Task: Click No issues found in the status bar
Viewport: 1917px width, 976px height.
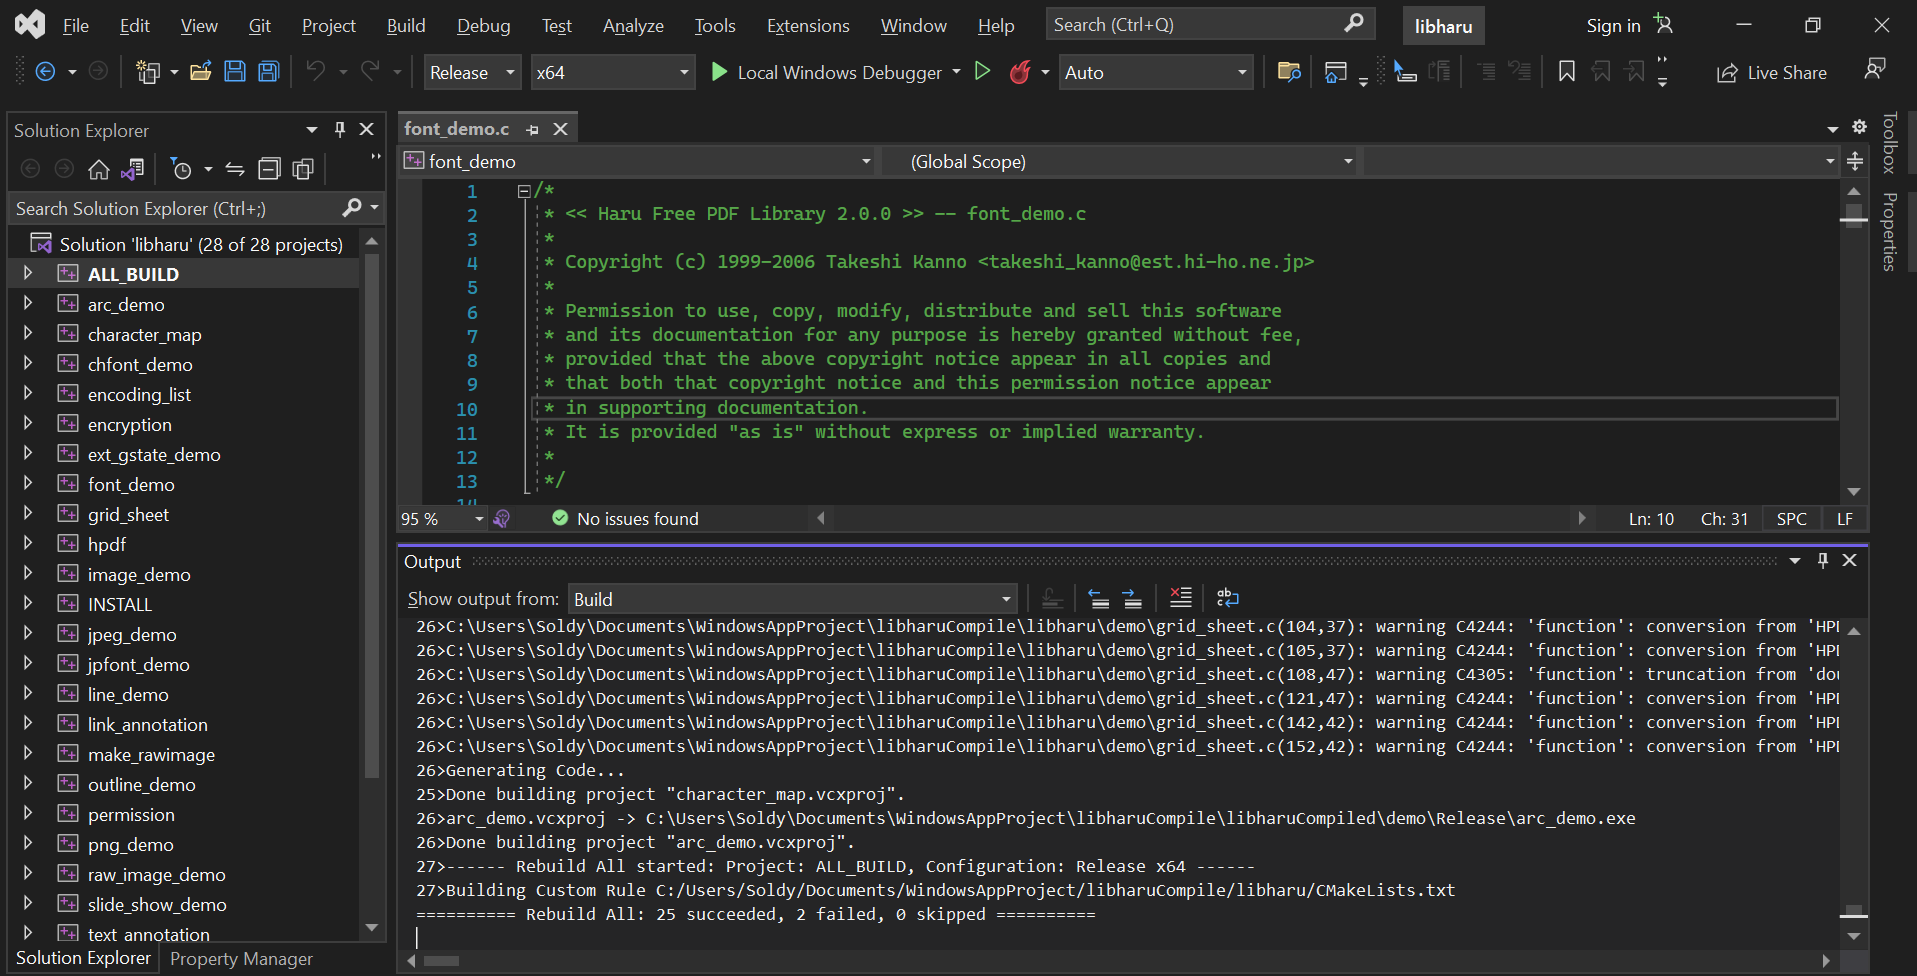Action: pyautogui.click(x=637, y=518)
